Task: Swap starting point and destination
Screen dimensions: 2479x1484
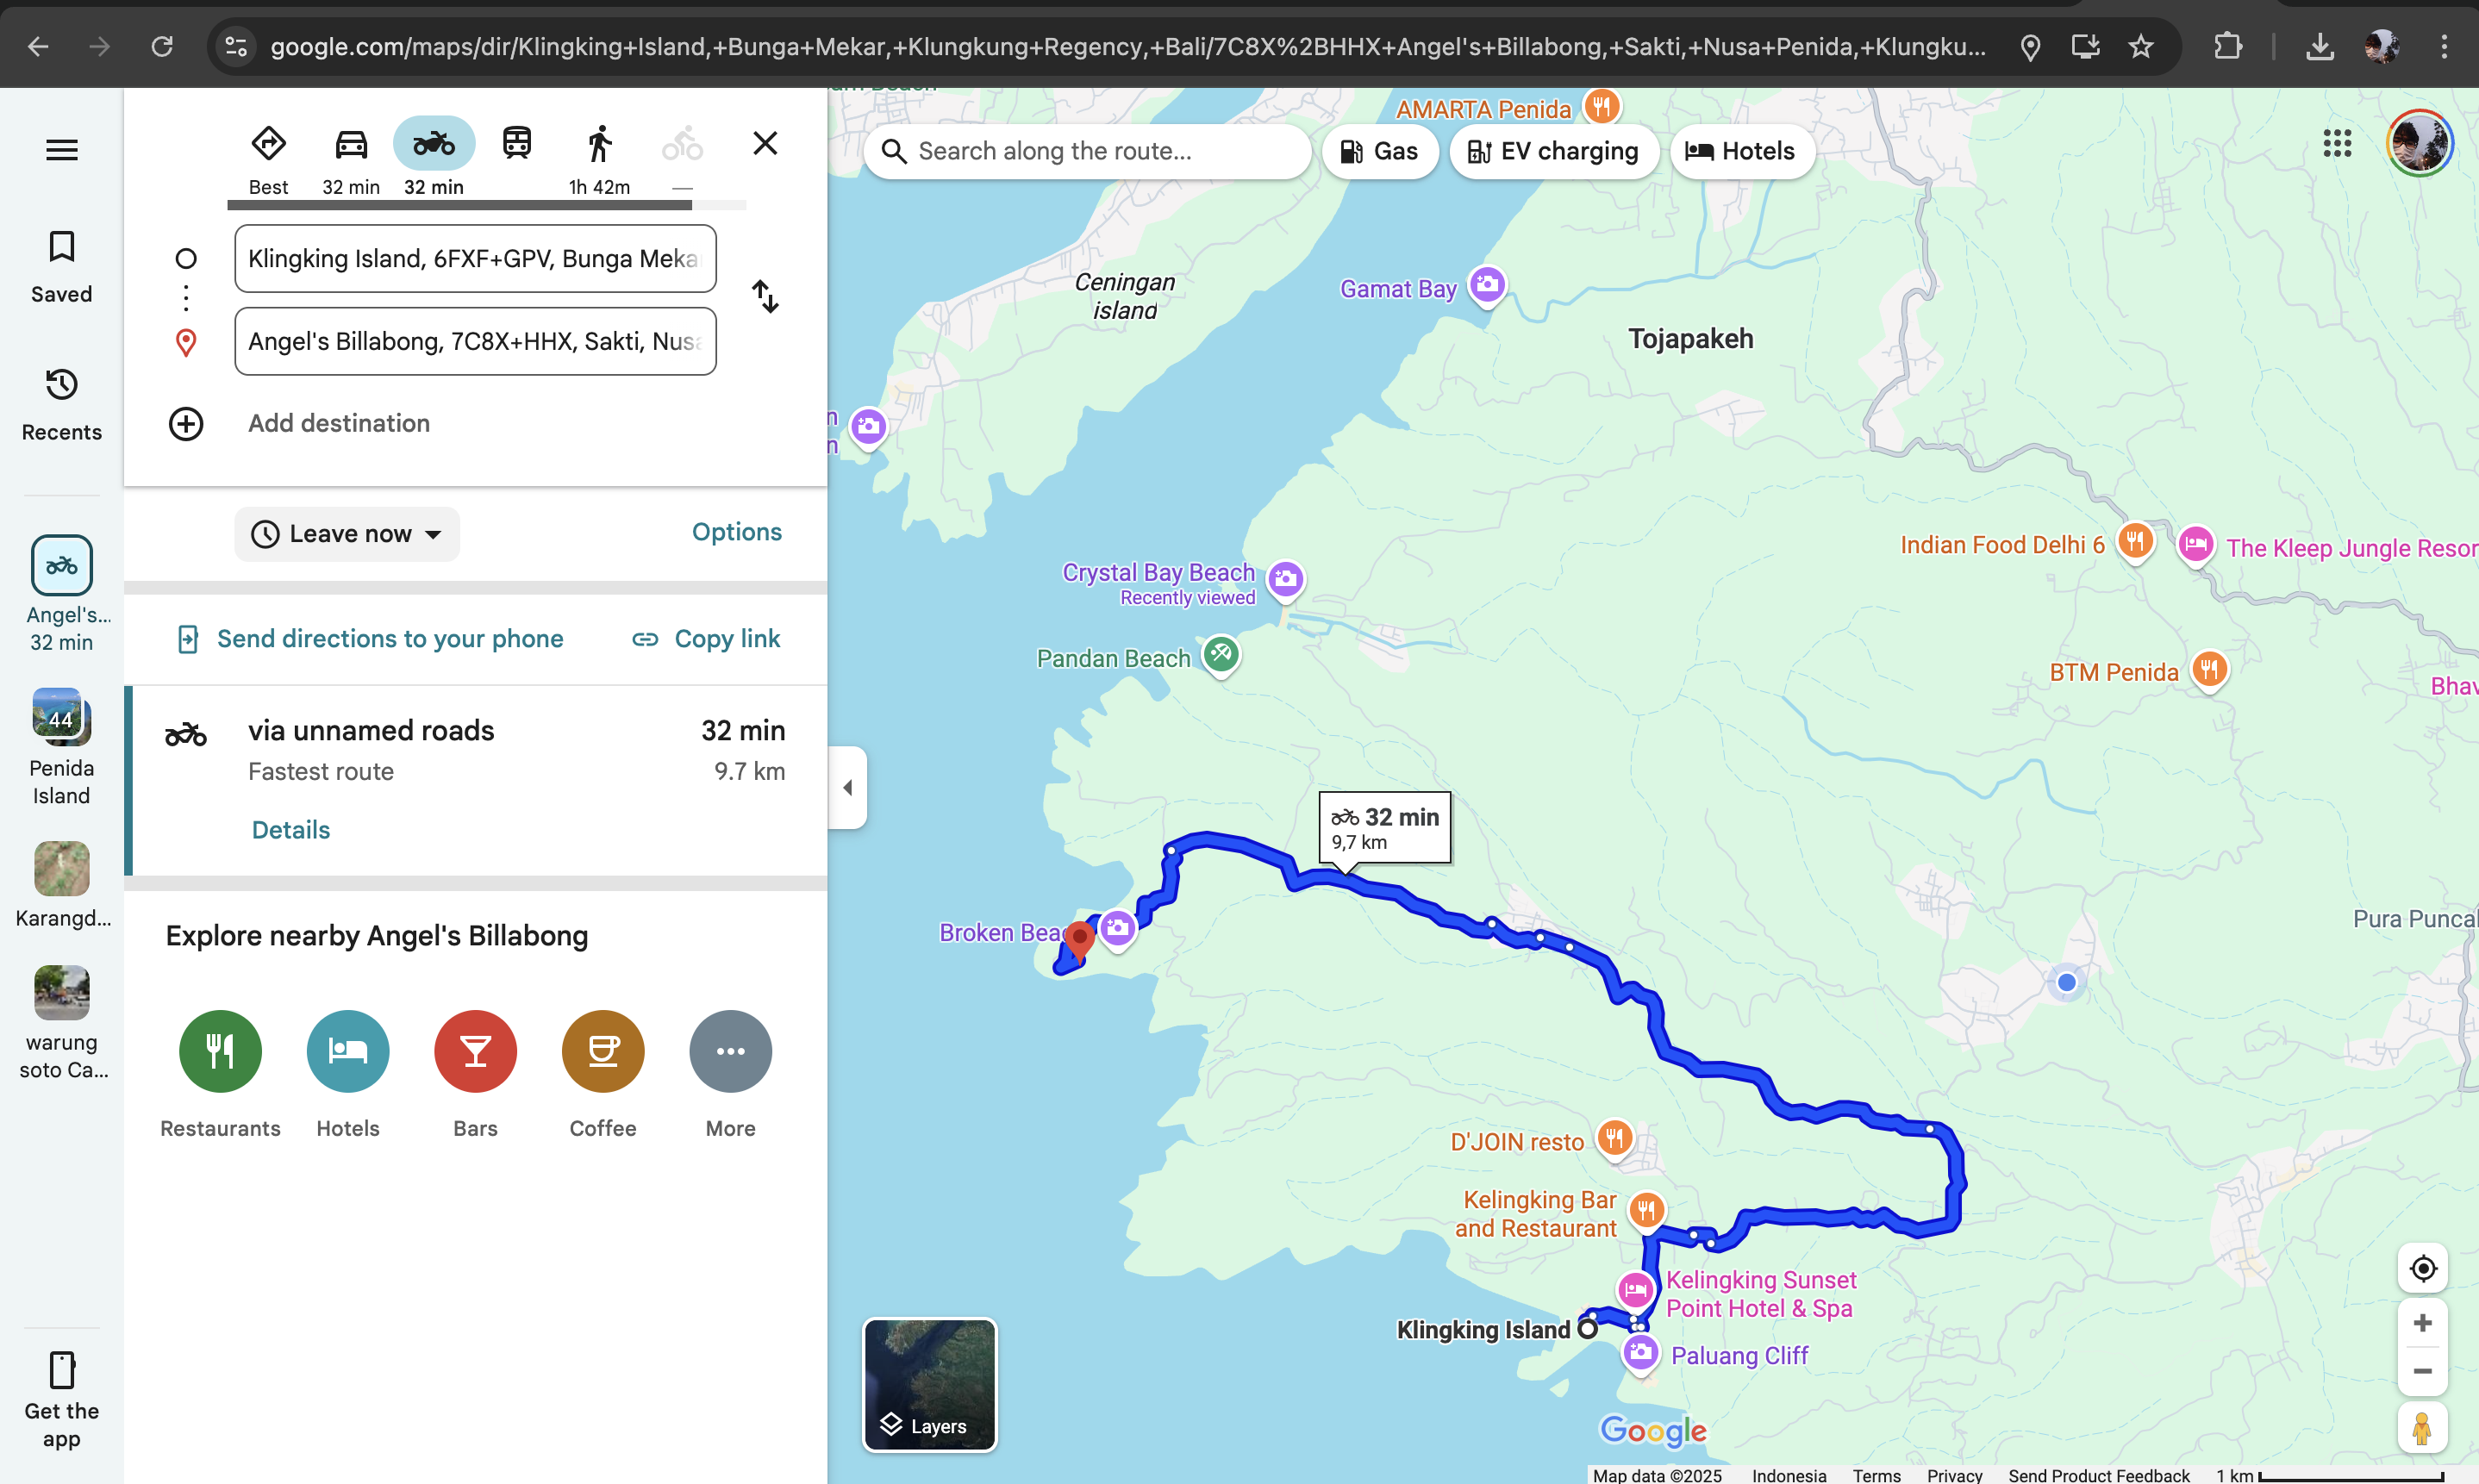Action: (x=765, y=297)
